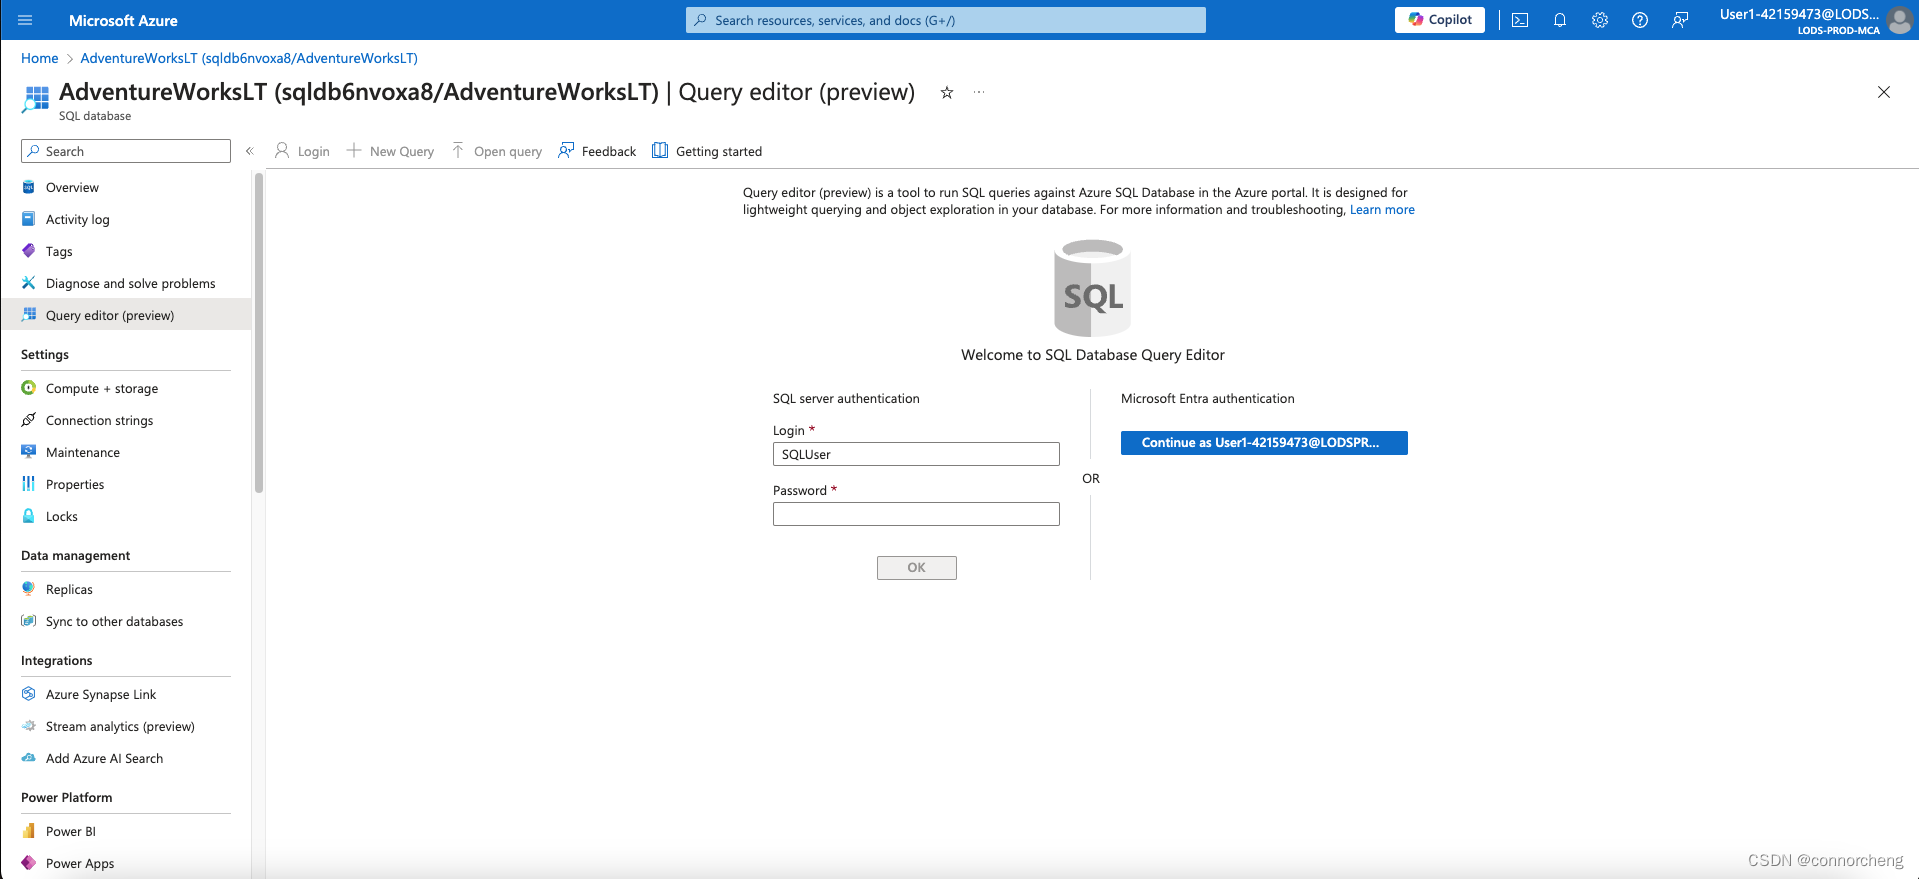Click the Azure Synapse Link icon
This screenshot has width=1919, height=879.
coord(29,694)
